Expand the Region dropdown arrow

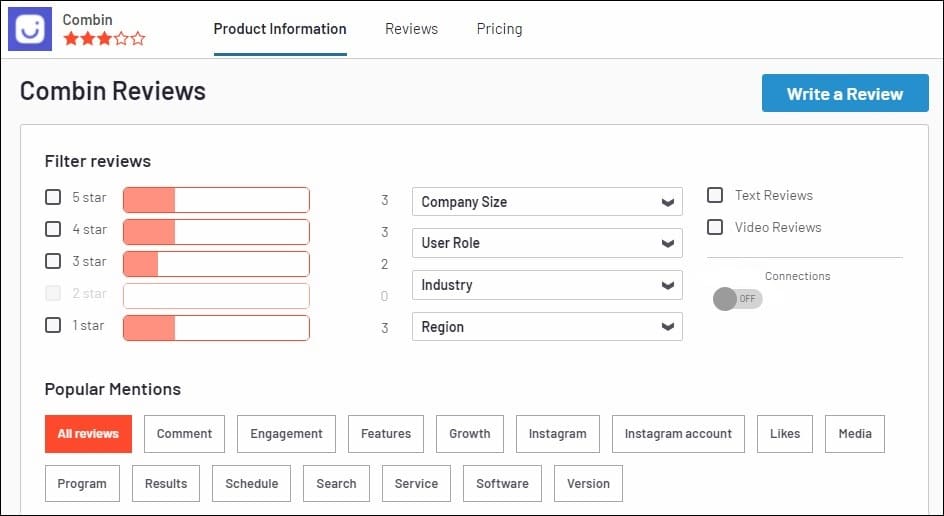[667, 327]
